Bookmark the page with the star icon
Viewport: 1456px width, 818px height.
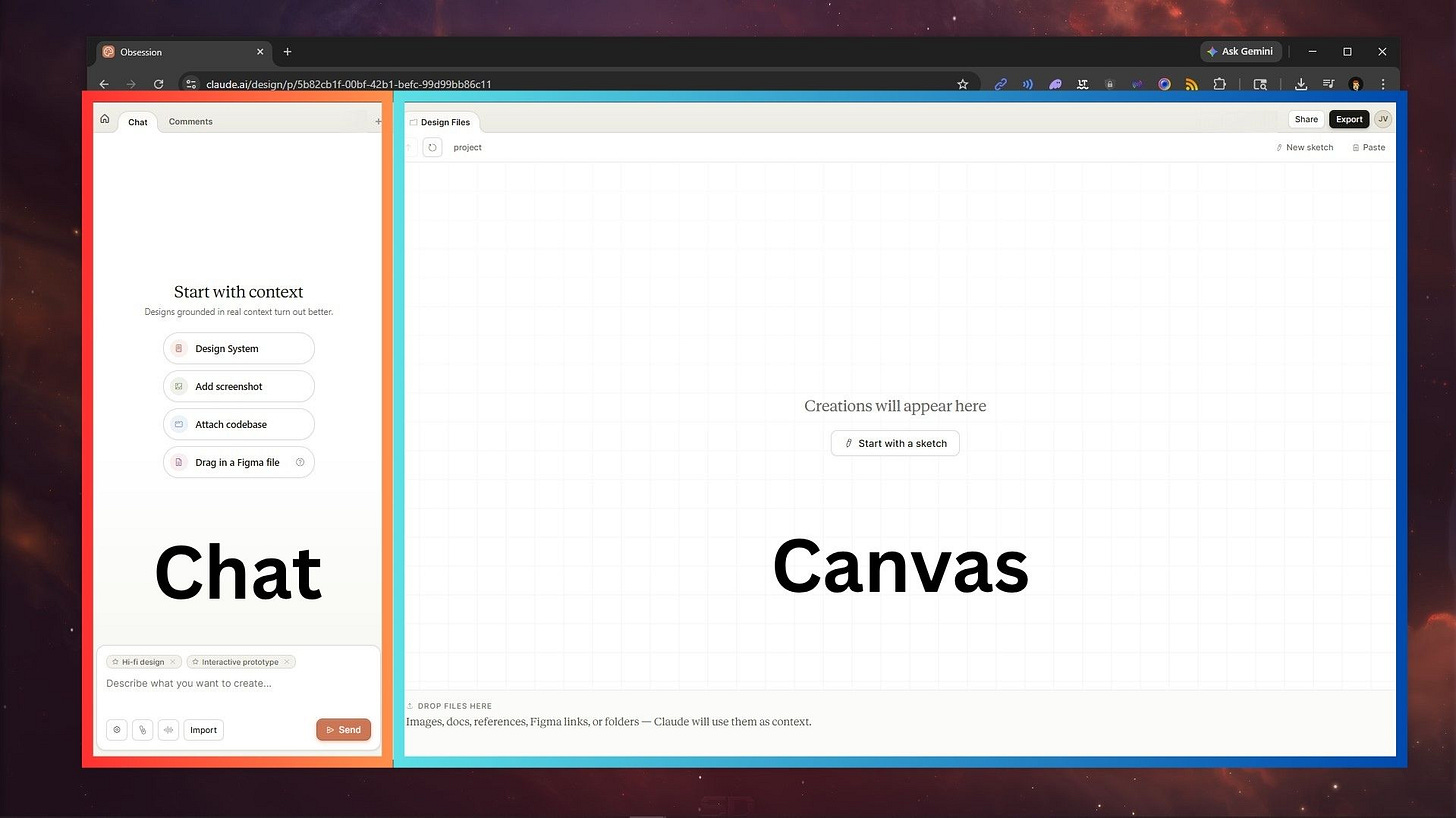[x=962, y=84]
